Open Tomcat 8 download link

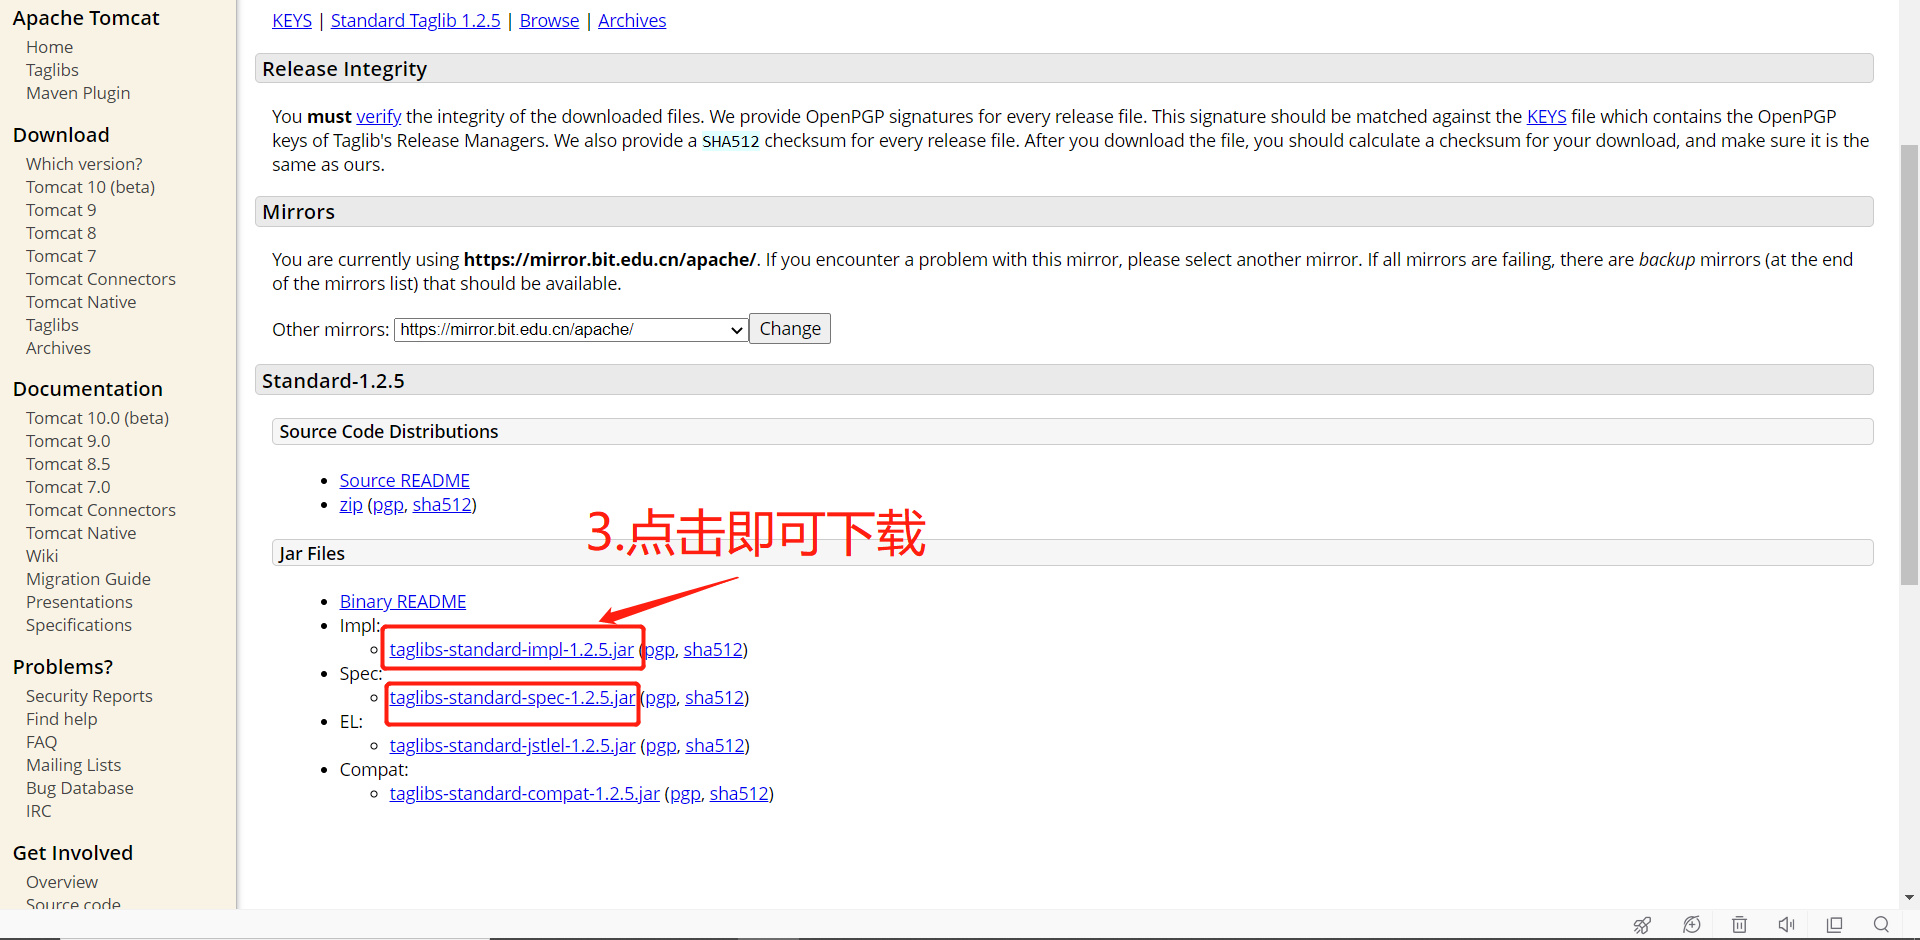coord(61,233)
